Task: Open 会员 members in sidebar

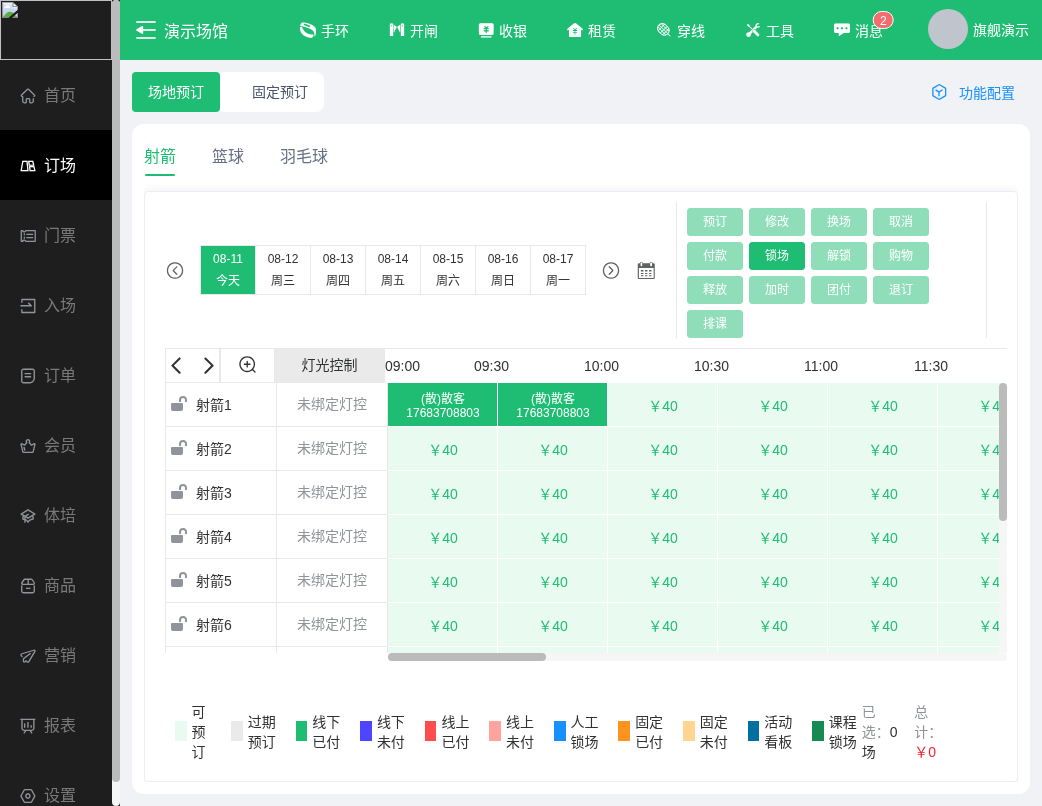Action: click(56, 445)
